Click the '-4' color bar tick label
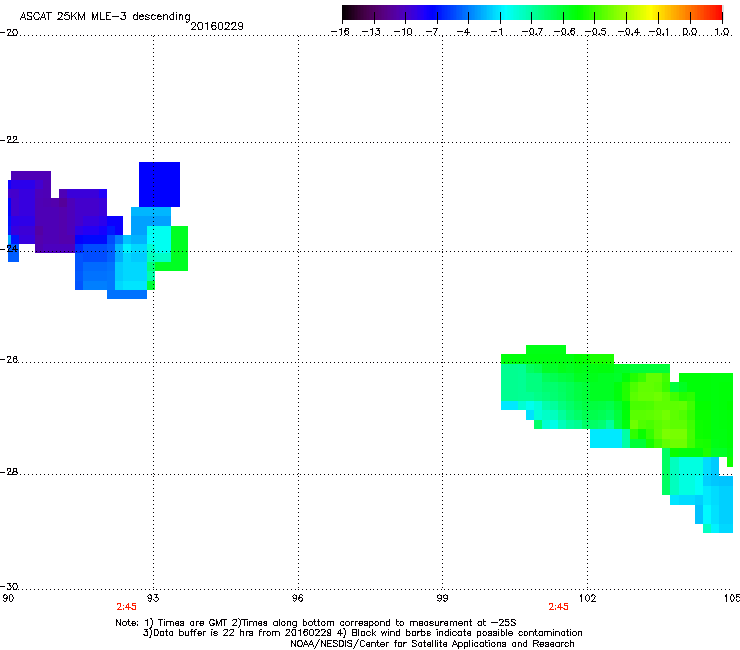740x650 pixels. [x=463, y=32]
